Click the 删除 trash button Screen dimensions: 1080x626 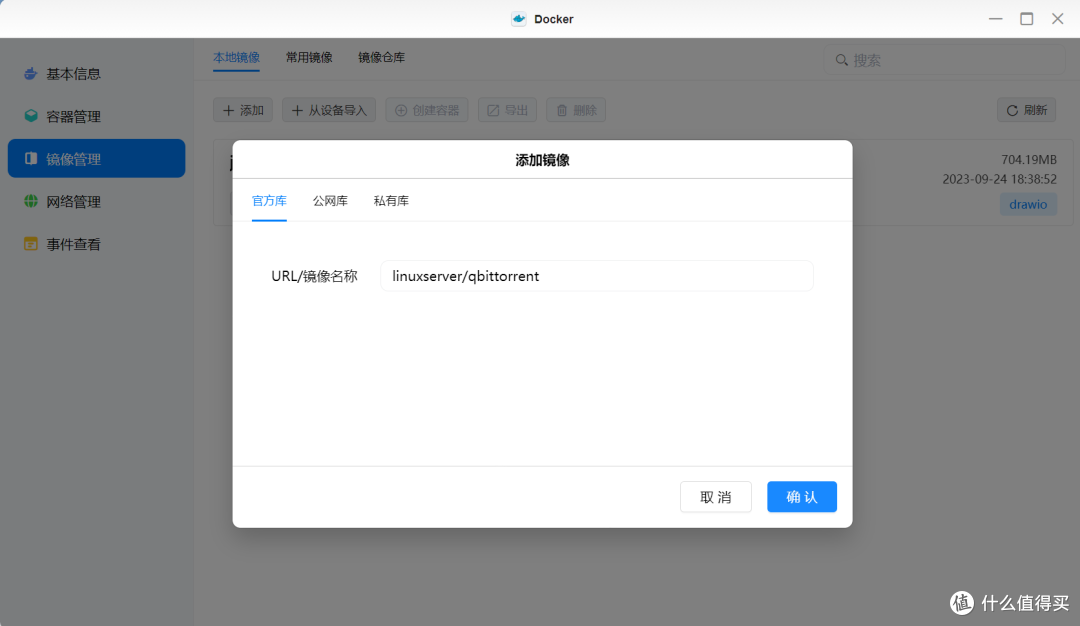577,110
